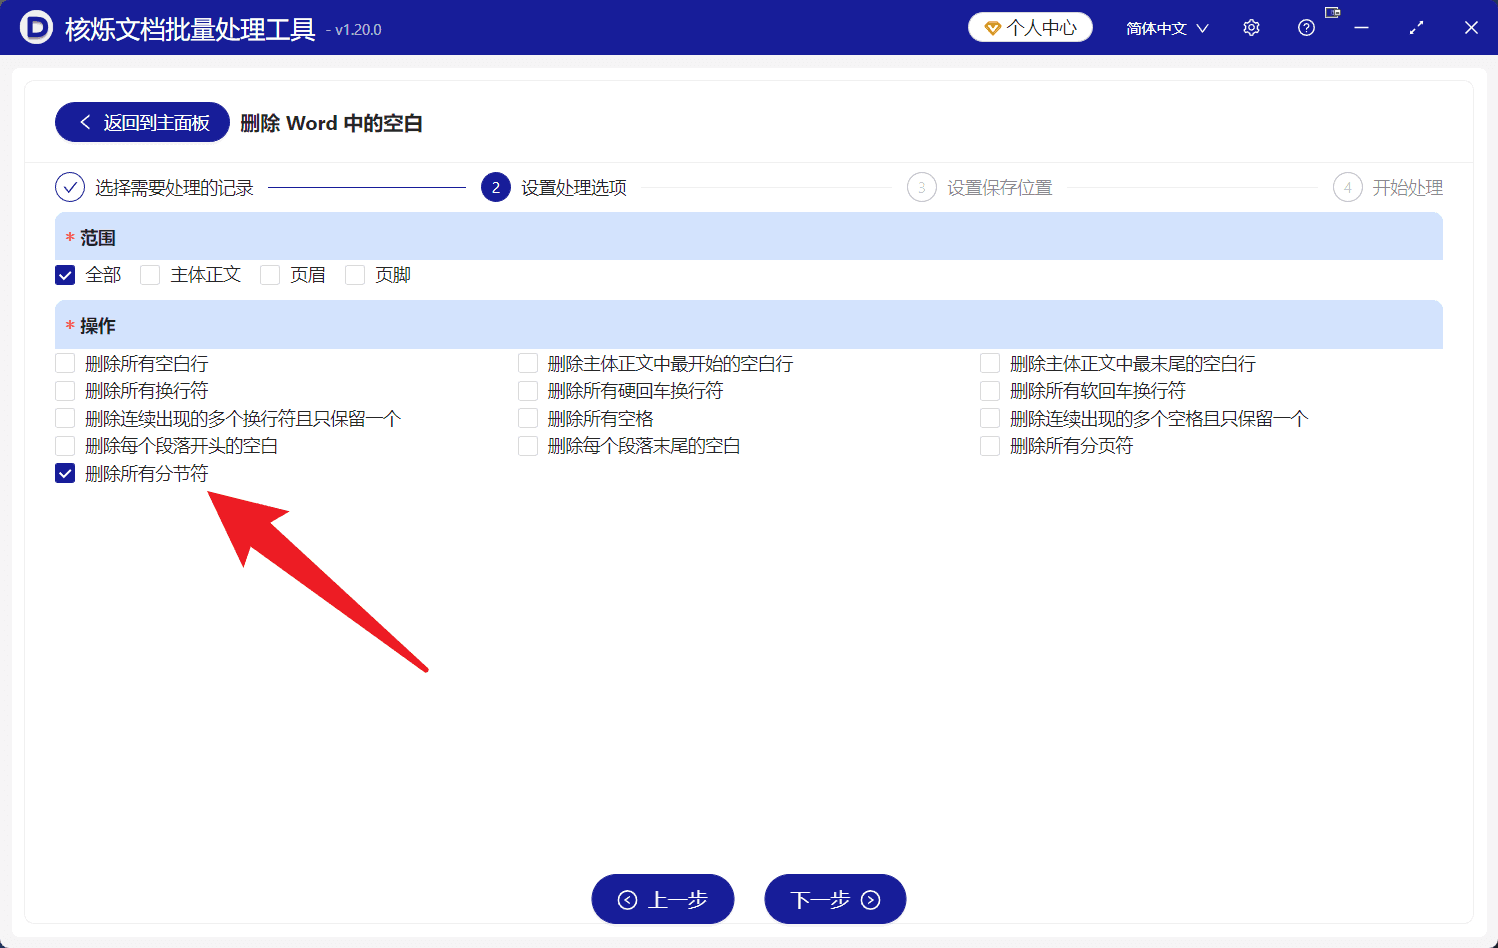Click the 下一步 next button
1498x948 pixels.
(x=835, y=898)
